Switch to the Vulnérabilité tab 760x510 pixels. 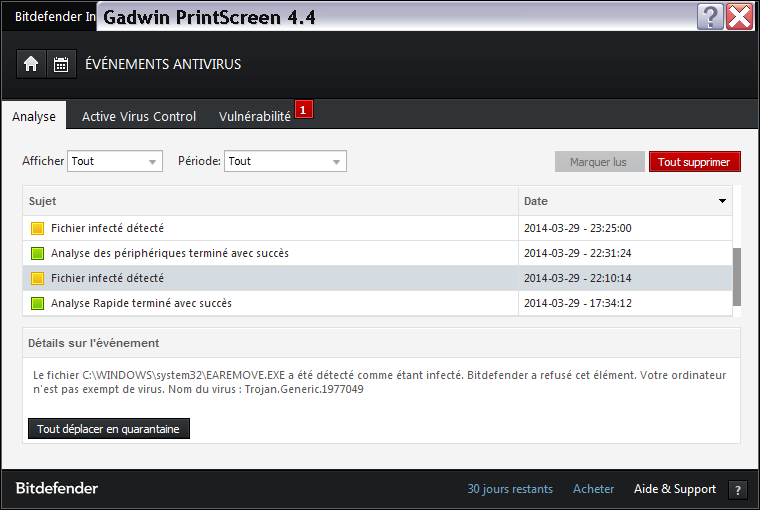click(254, 116)
